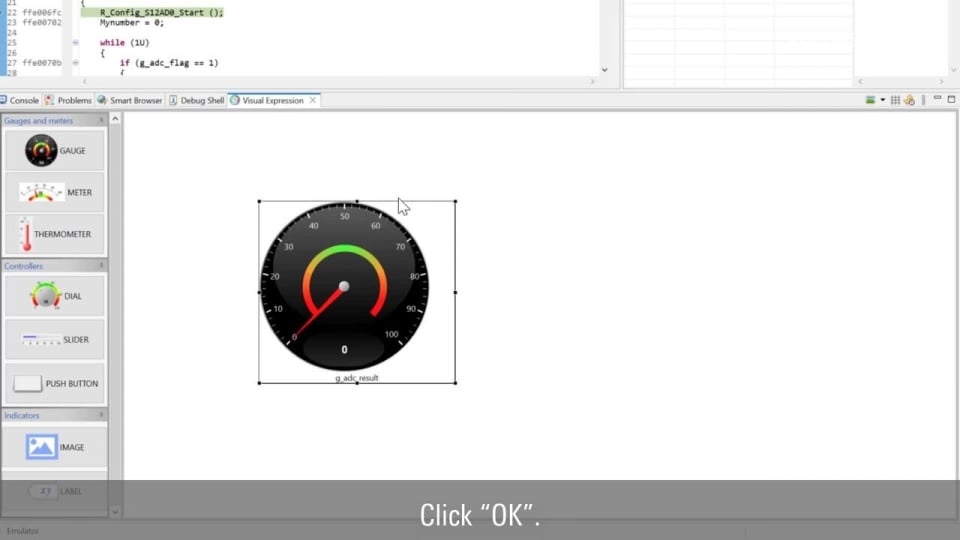Switch to the Console tab
960x540 pixels.
click(20, 100)
